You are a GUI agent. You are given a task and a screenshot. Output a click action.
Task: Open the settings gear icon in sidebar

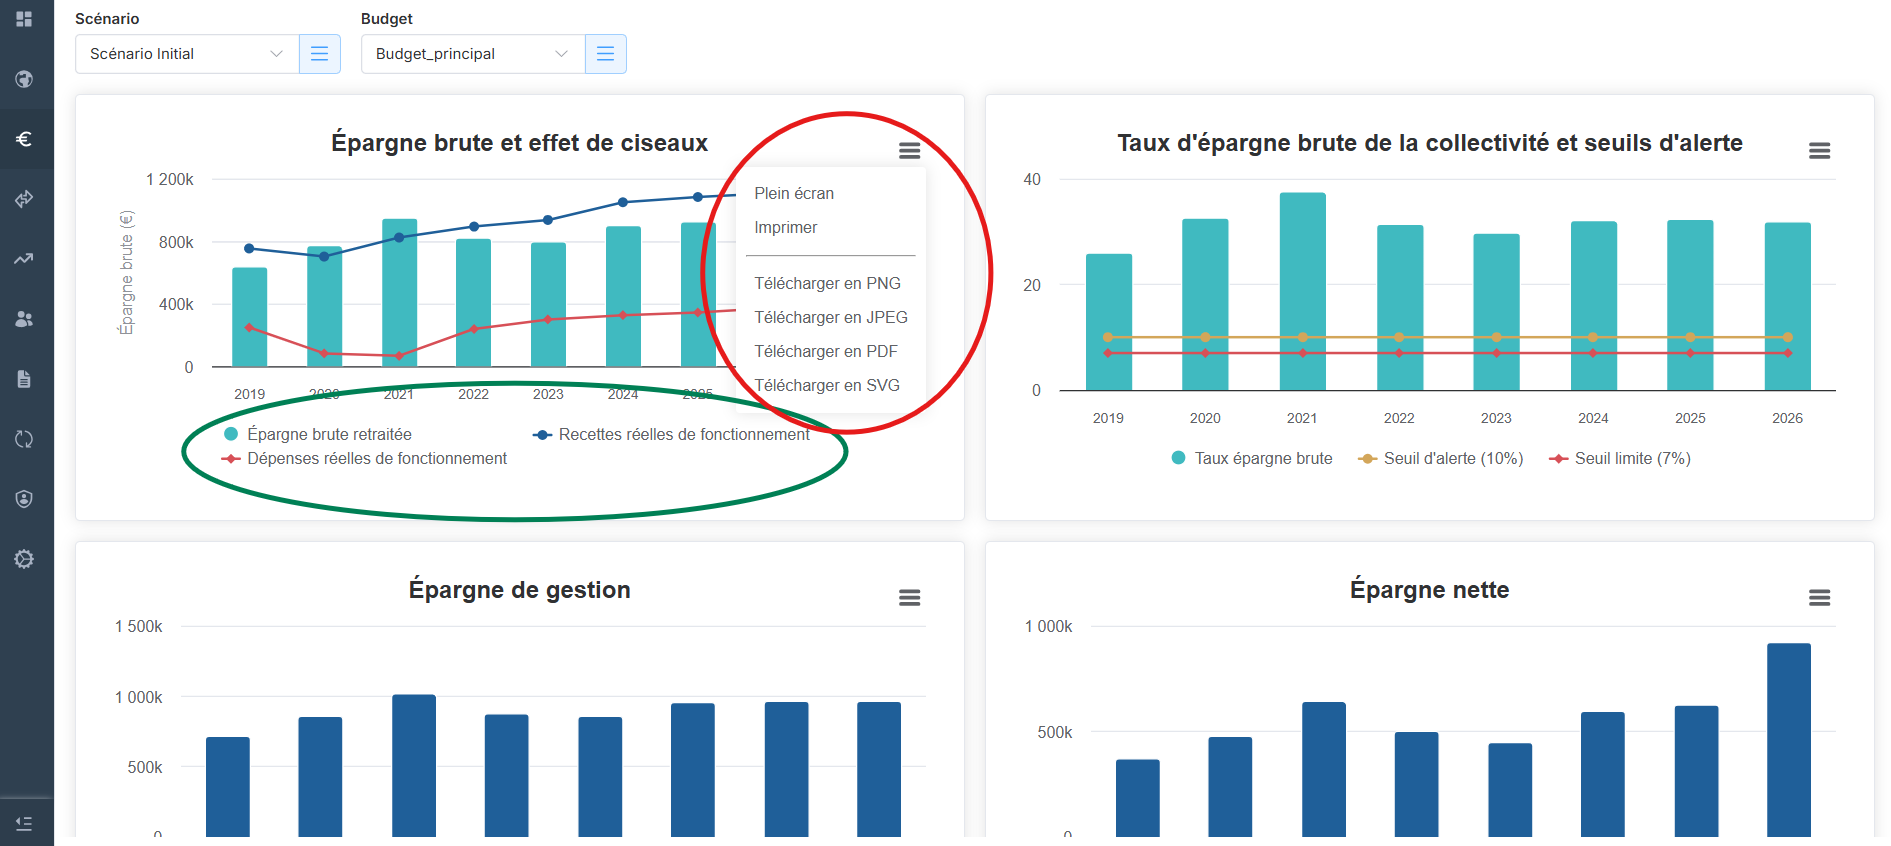click(24, 559)
